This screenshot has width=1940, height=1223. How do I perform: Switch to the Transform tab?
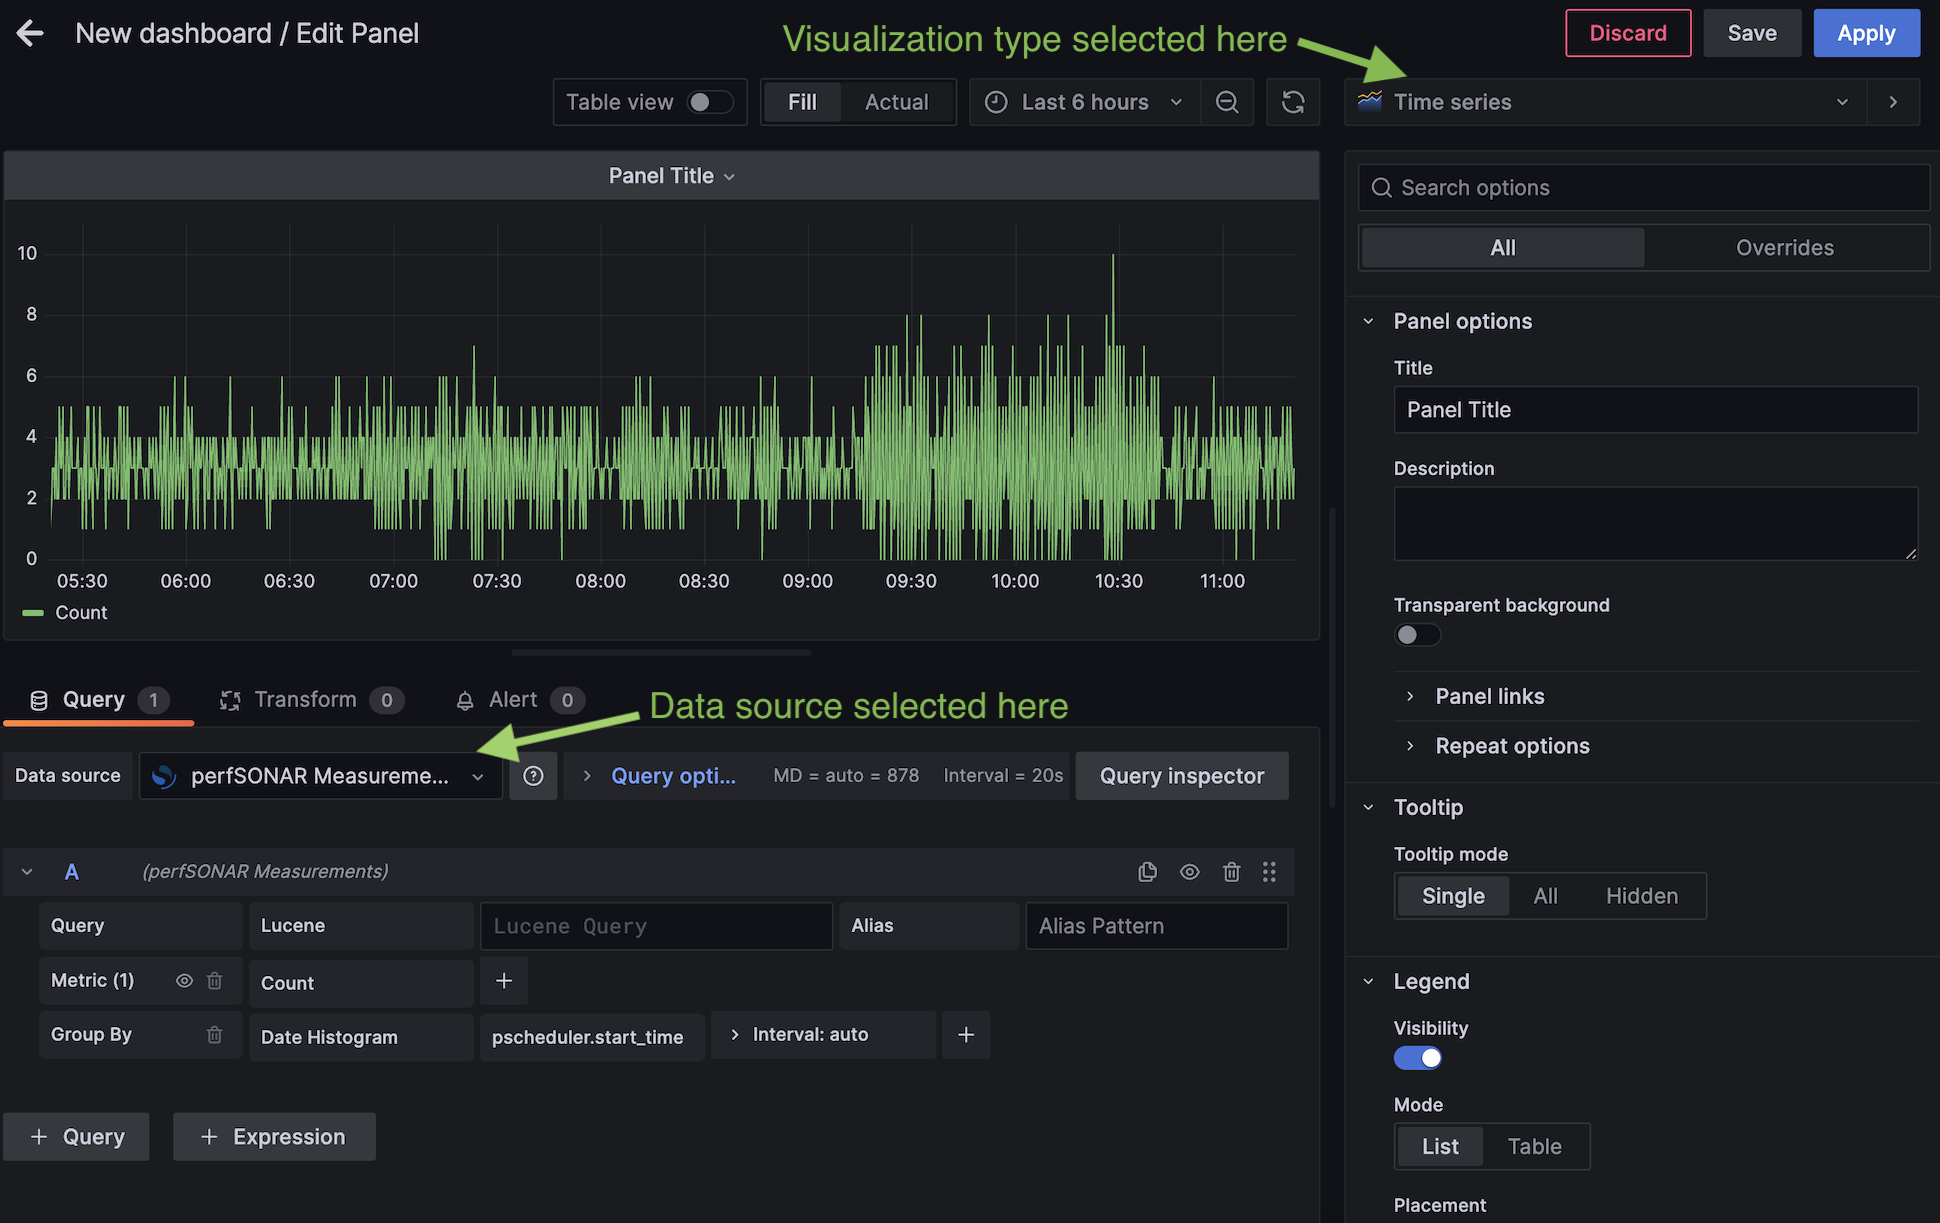[310, 700]
